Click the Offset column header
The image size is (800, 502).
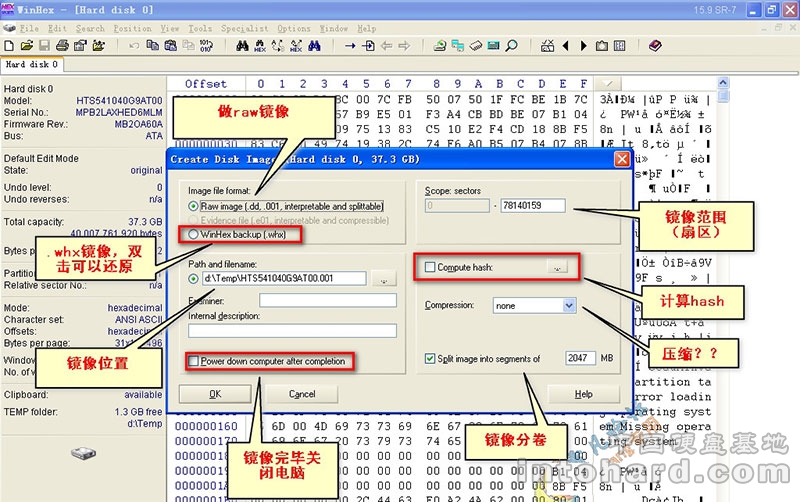click(206, 84)
